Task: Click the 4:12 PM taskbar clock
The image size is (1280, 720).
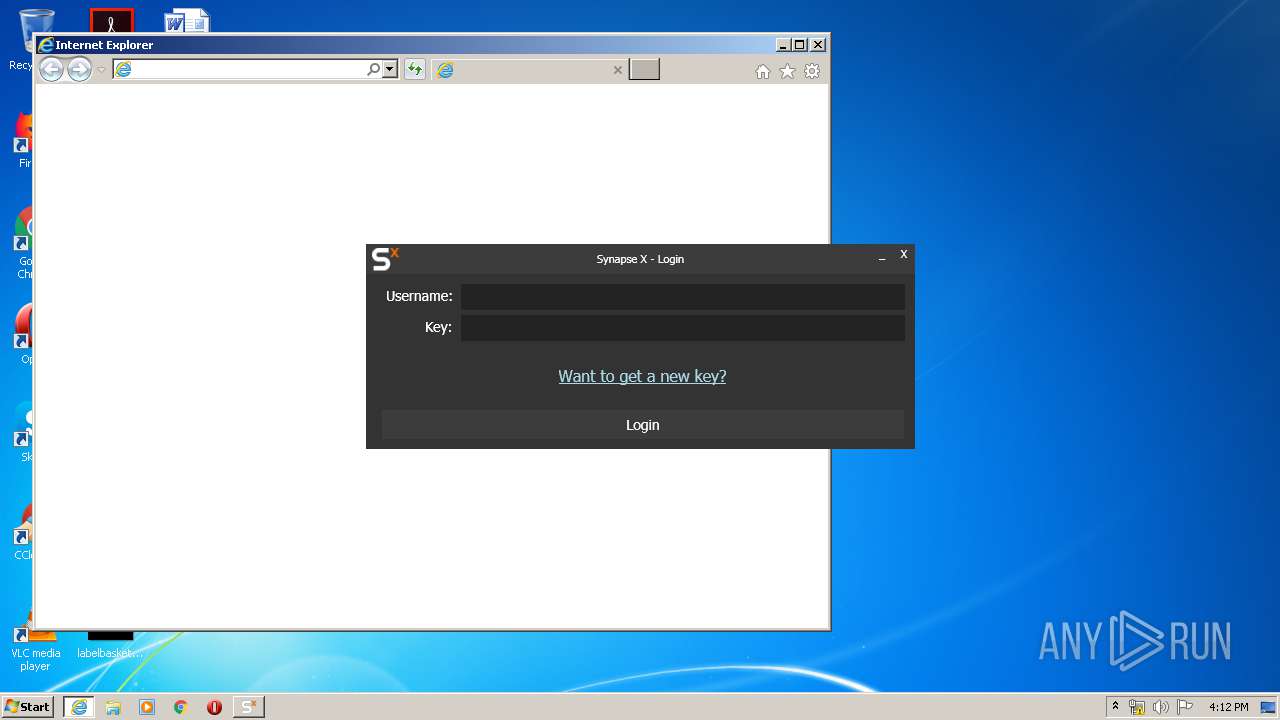Action: 1228,707
